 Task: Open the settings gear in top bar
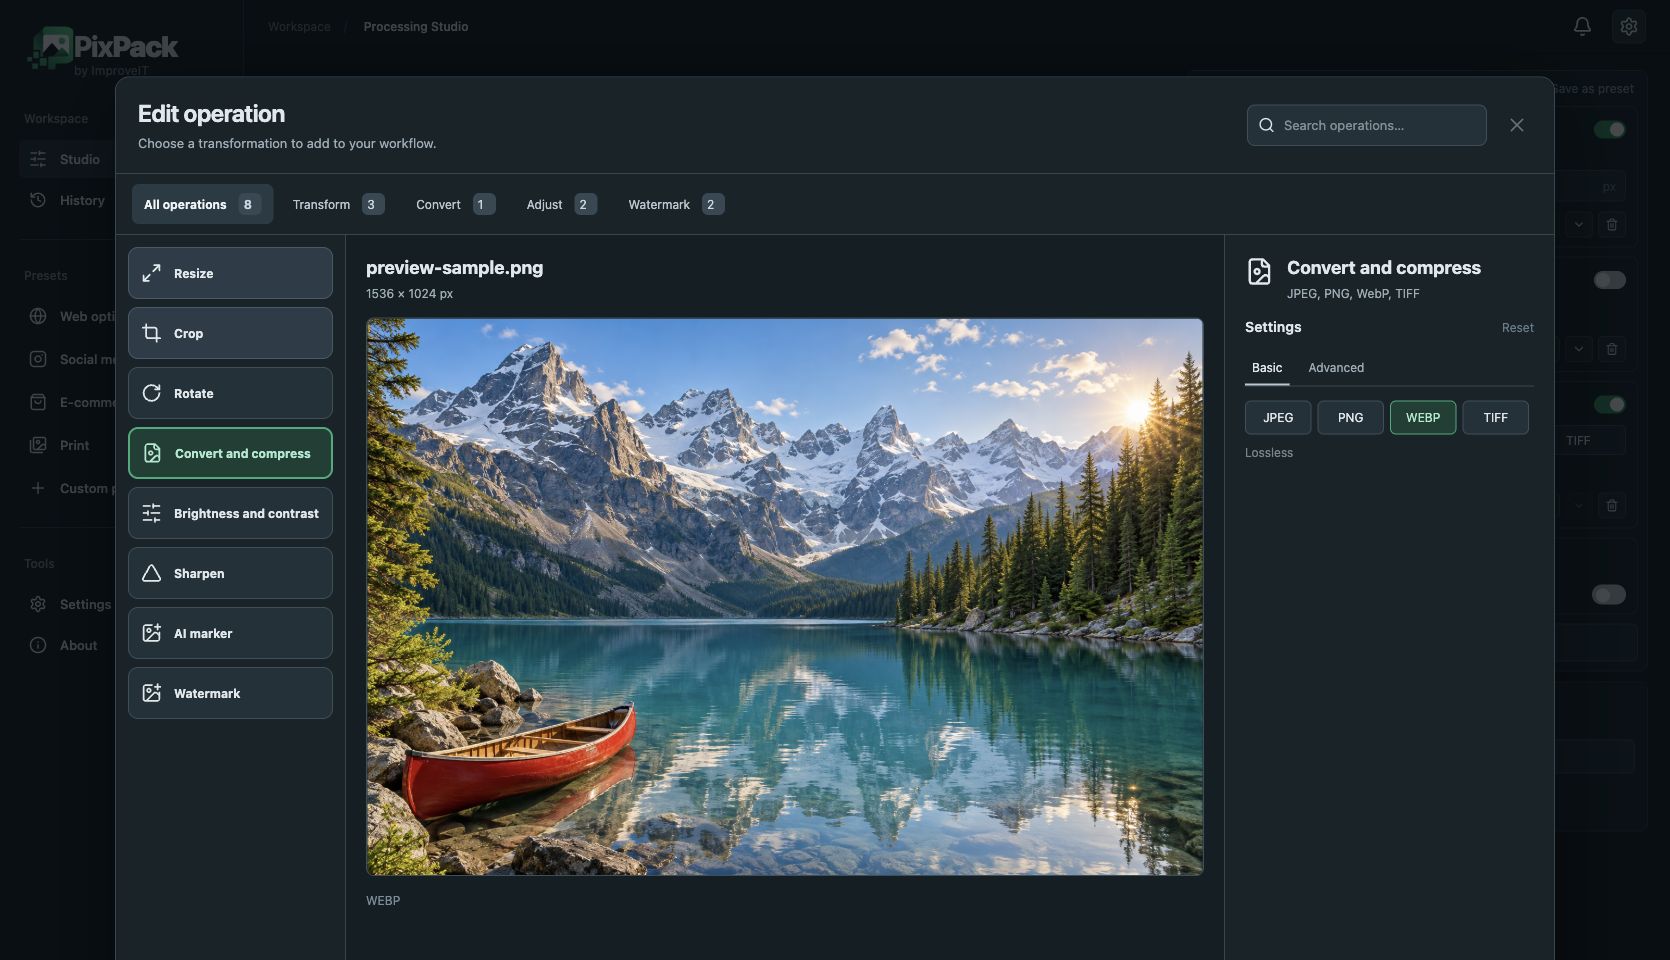(1629, 26)
